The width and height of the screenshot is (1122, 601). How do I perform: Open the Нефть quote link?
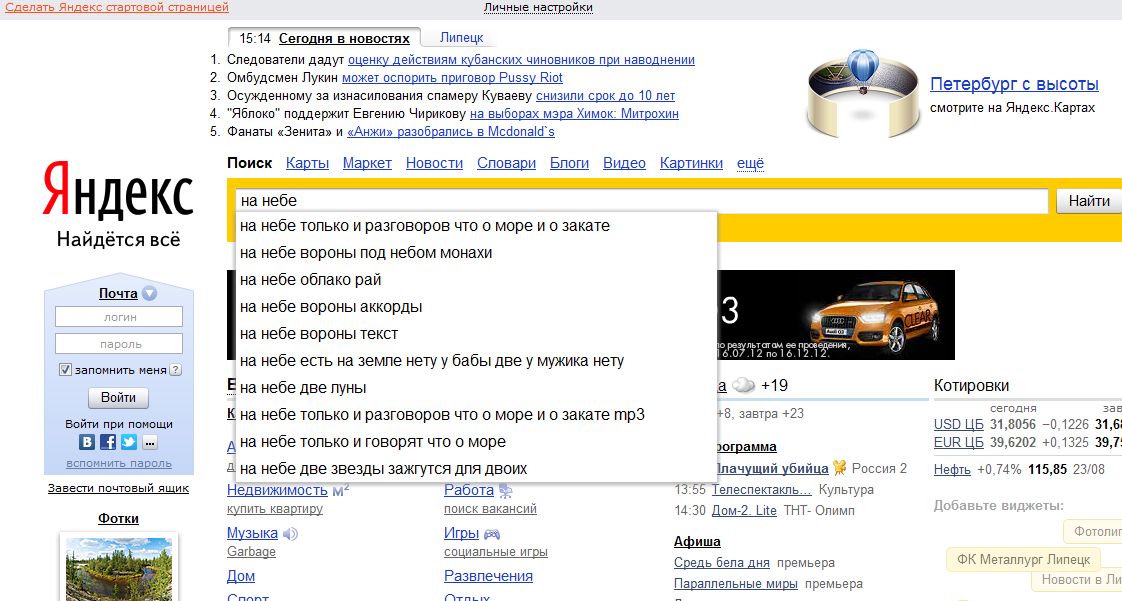[952, 469]
